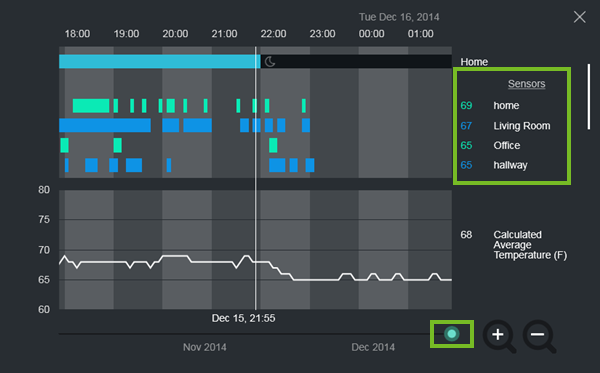Click the 65 Office temperature value

click(466, 146)
